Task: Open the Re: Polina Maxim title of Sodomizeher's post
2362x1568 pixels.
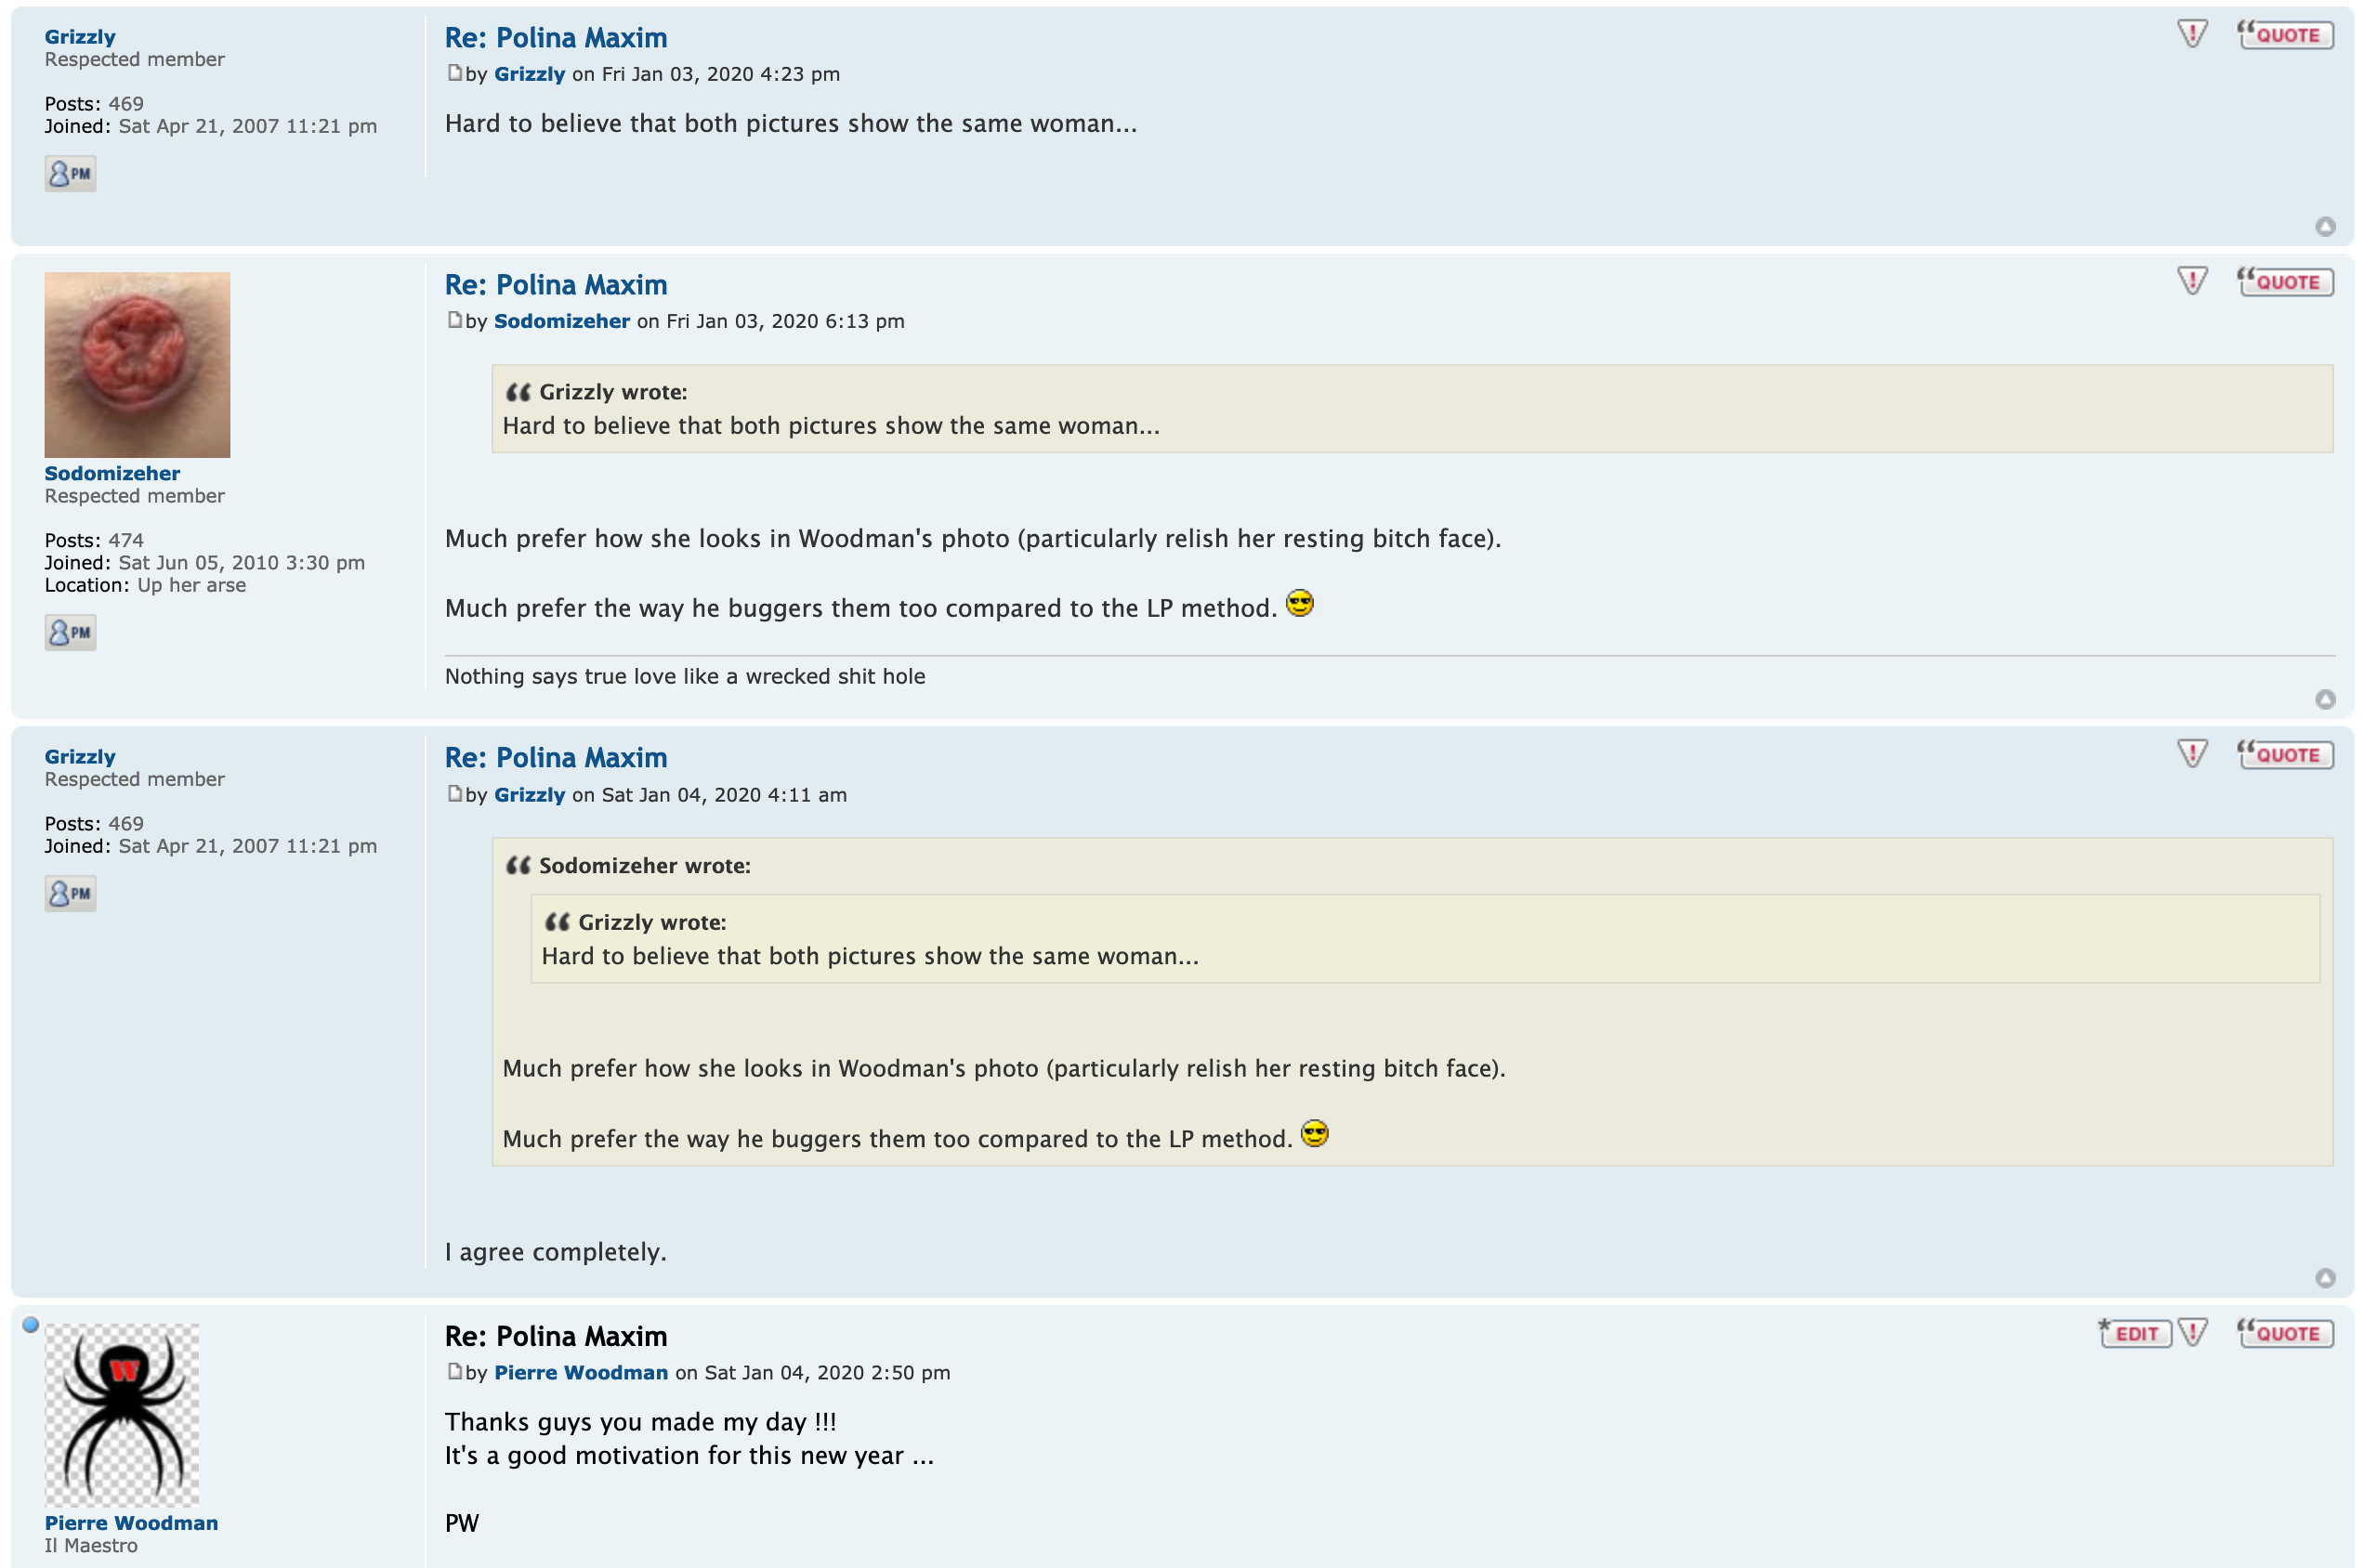Action: [x=556, y=285]
